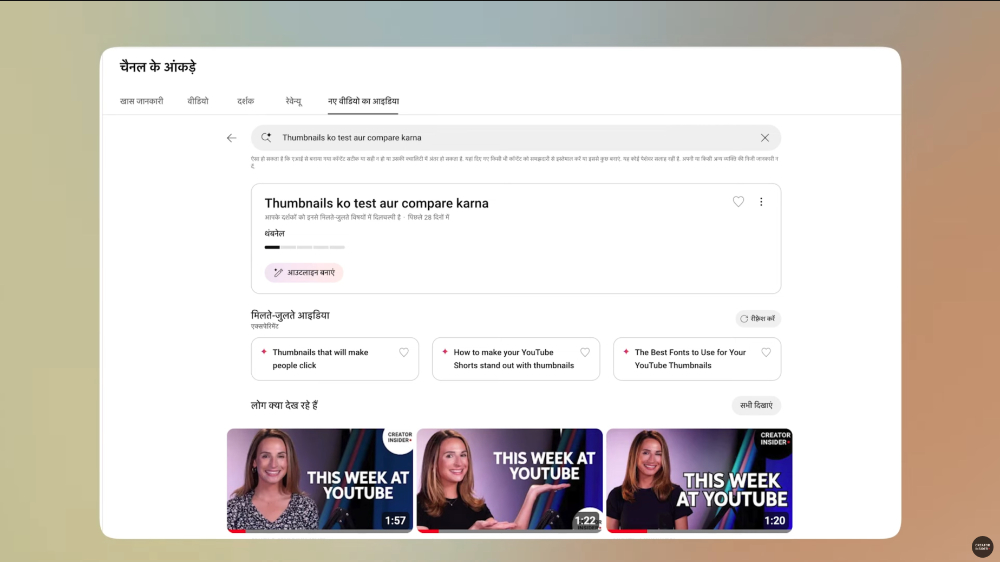Open the video thumbnail with 1:22 duration
1000x562 pixels.
[510, 480]
